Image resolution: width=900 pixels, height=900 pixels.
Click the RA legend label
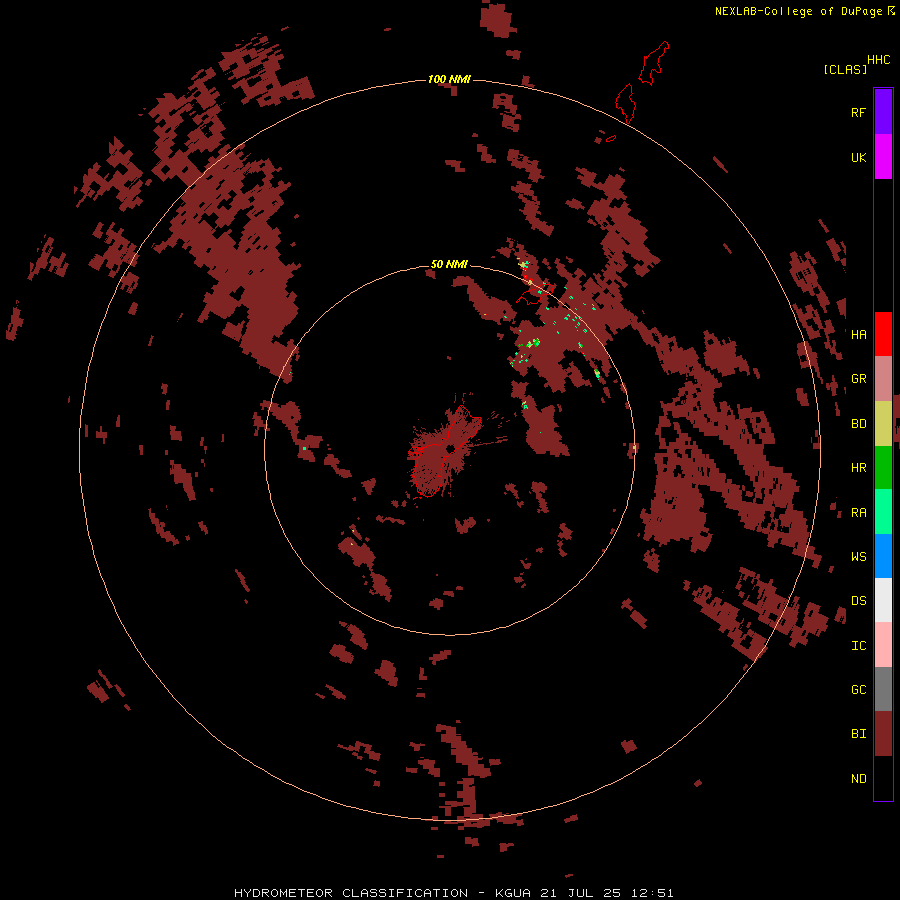[x=858, y=513]
